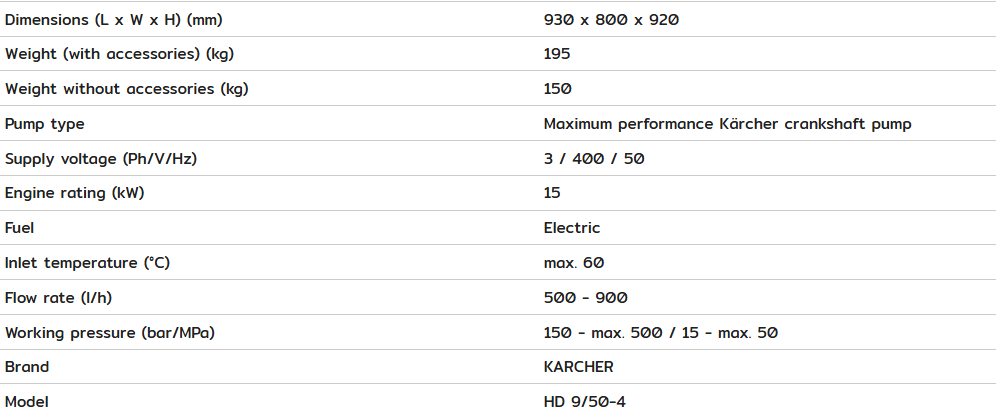The image size is (996, 418).
Task: Select Weight without accessories label
Action: [x=126, y=90]
